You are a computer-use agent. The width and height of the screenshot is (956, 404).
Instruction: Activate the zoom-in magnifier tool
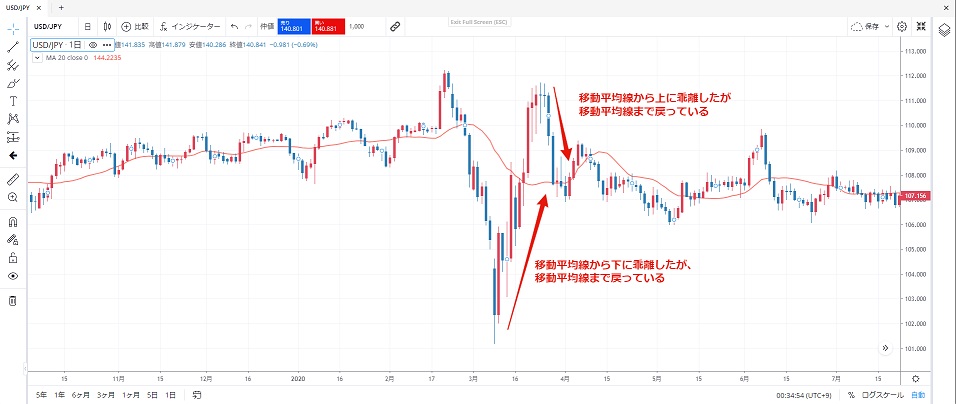(x=13, y=198)
